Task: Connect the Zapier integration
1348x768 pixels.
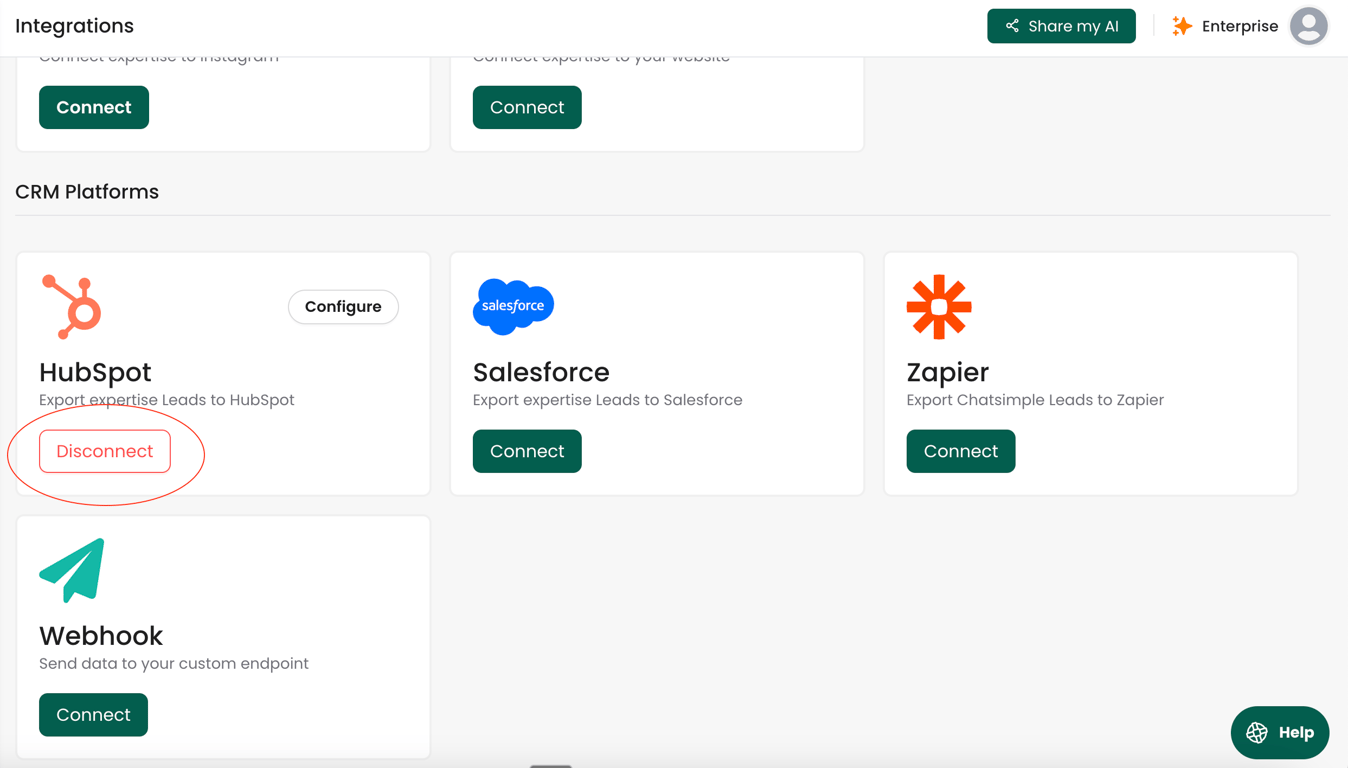Action: point(961,451)
